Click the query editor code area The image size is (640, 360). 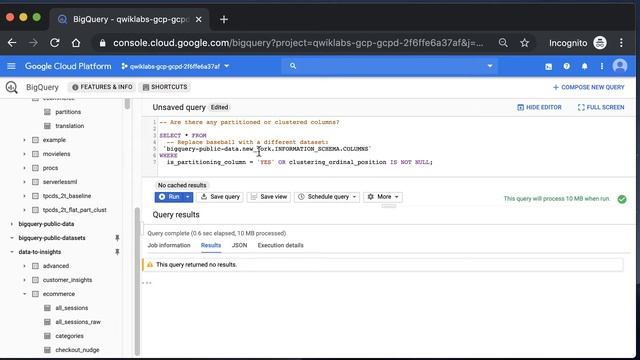(x=388, y=146)
